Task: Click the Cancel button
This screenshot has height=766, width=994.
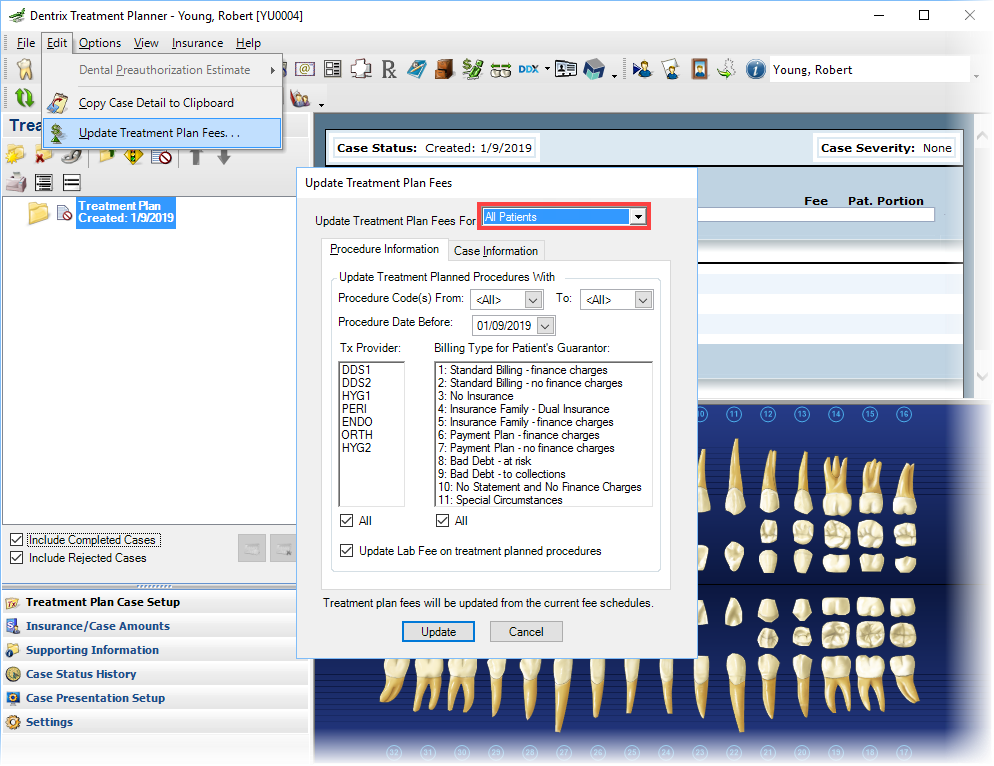Action: (526, 632)
